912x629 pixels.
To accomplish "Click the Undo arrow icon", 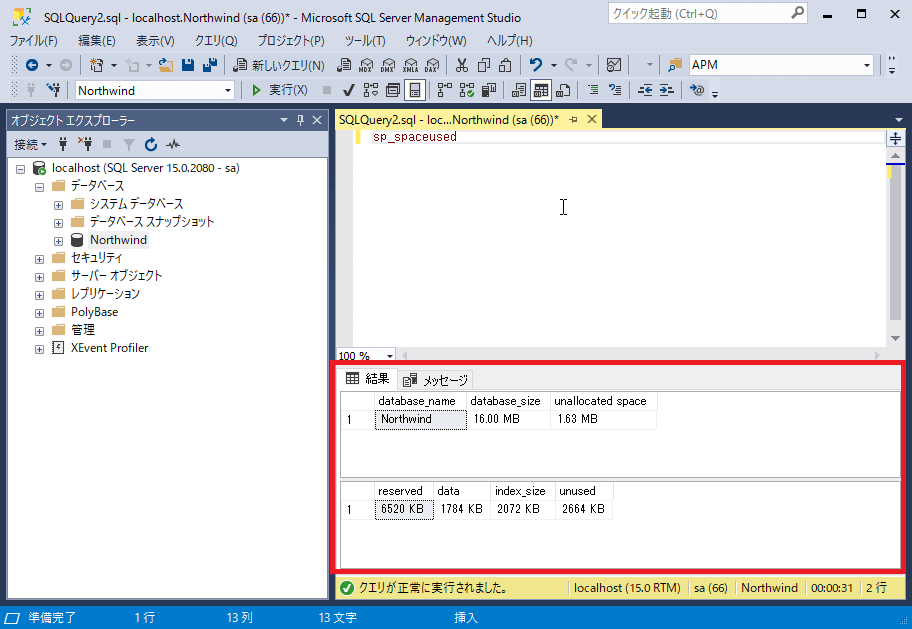I will 536,65.
